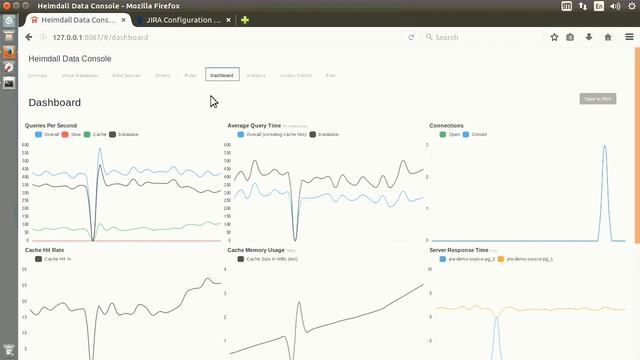Image resolution: width=640 pixels, height=360 pixels.
Task: Open the En keyboard language indicator
Action: (599, 6)
